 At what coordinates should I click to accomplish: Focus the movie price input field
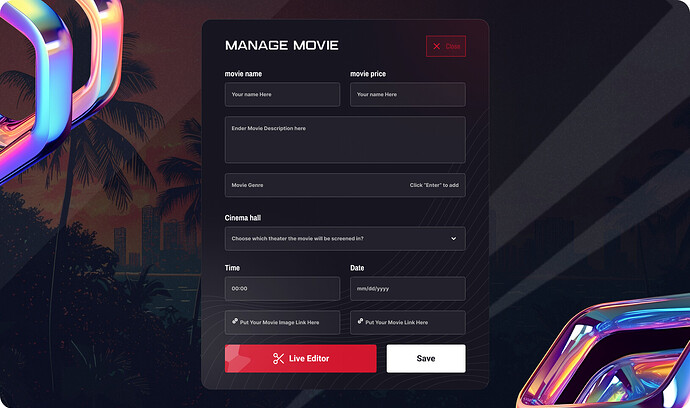coord(407,94)
